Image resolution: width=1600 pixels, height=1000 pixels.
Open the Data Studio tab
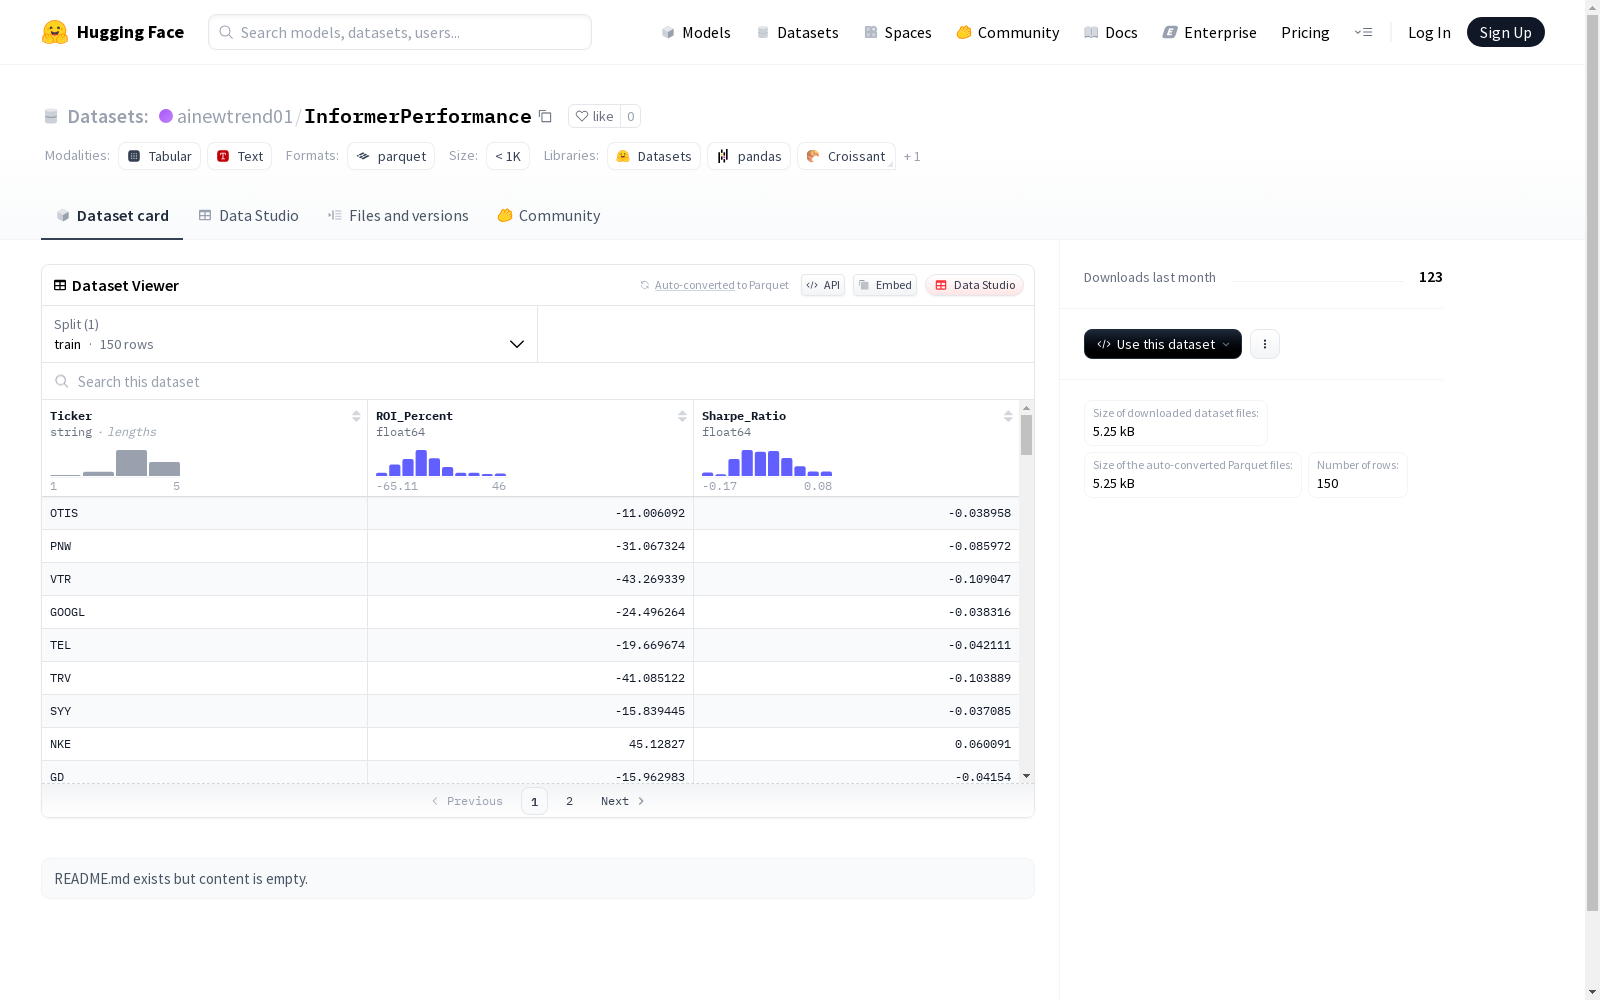tap(248, 216)
